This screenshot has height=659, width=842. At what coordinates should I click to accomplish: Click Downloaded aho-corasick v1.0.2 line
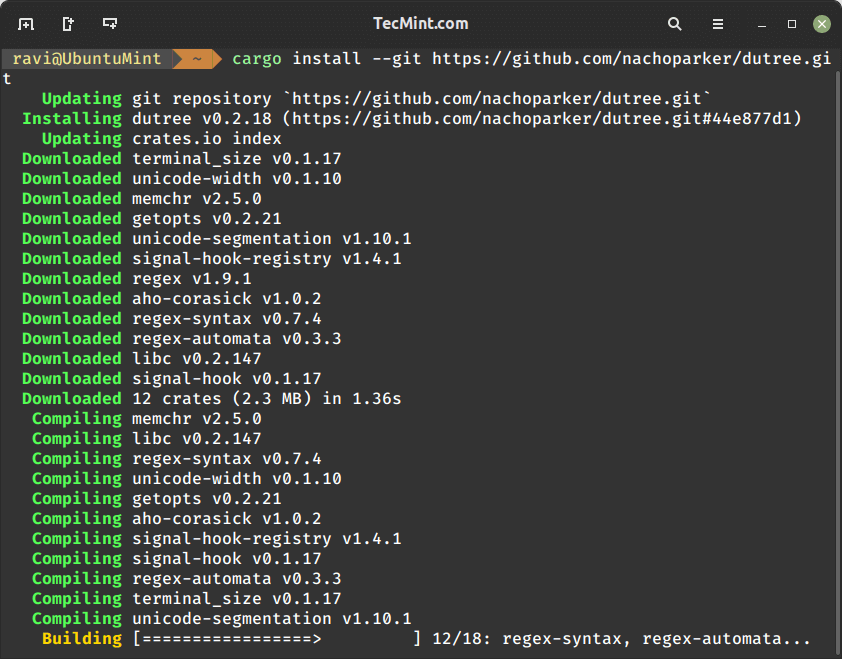pyautogui.click(x=171, y=299)
